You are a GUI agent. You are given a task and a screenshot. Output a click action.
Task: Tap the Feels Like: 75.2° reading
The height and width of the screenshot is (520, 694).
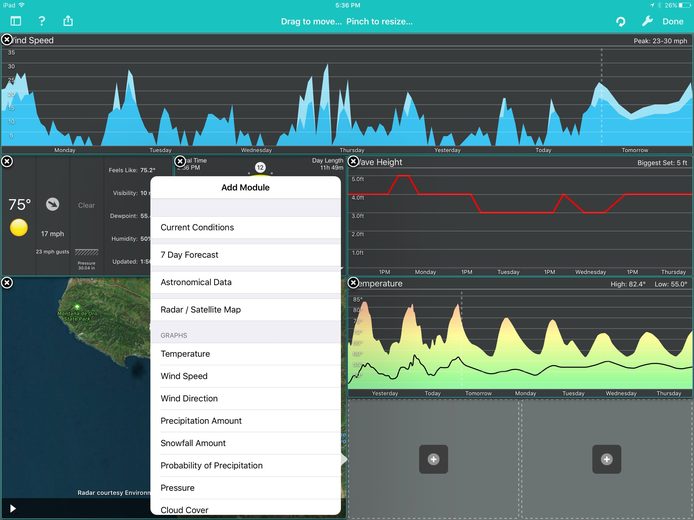click(x=132, y=170)
